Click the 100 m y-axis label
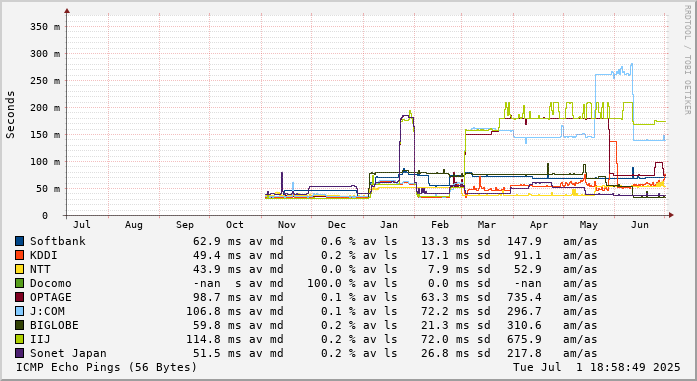The height and width of the screenshot is (381, 697). point(45,162)
